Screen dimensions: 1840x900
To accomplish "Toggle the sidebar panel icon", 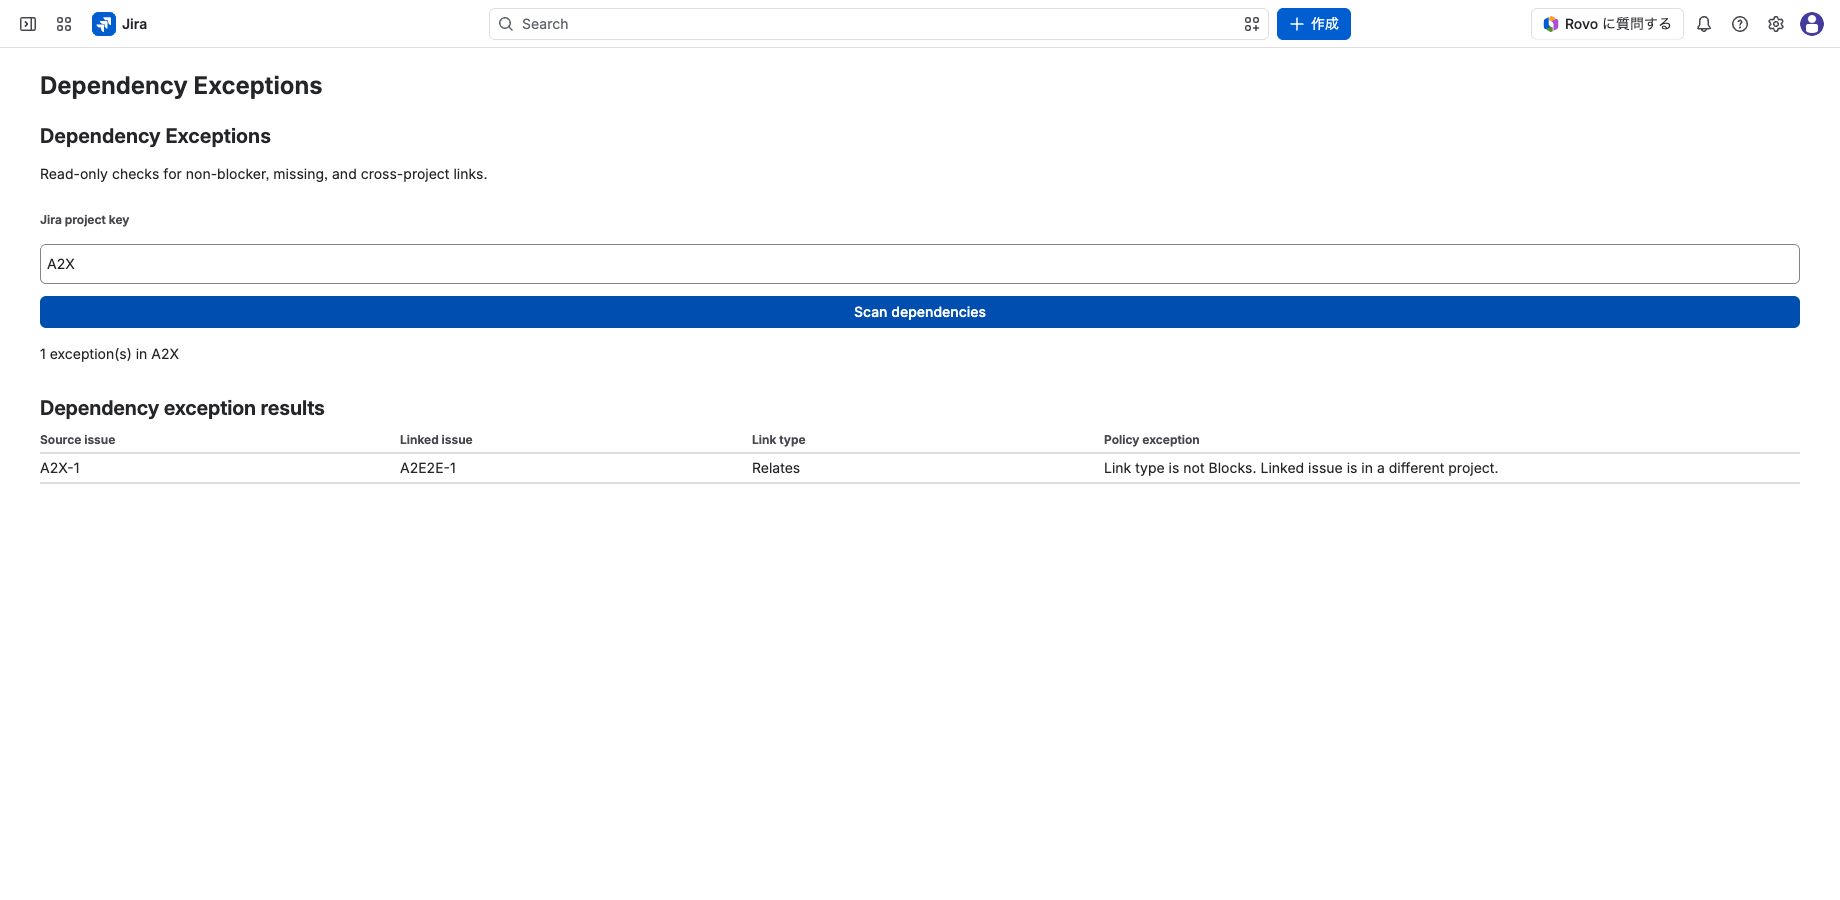I will (28, 24).
